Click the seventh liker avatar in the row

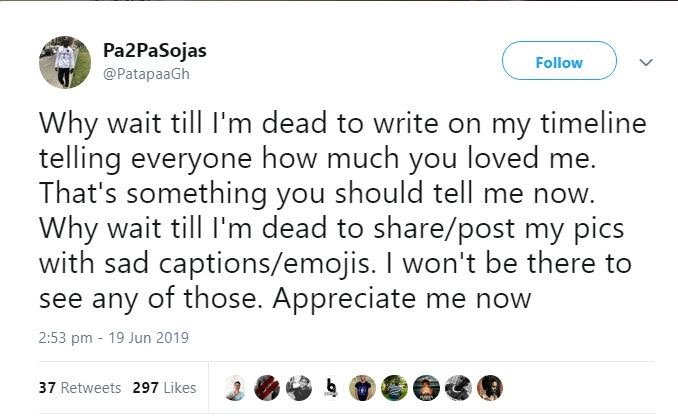pos(427,388)
